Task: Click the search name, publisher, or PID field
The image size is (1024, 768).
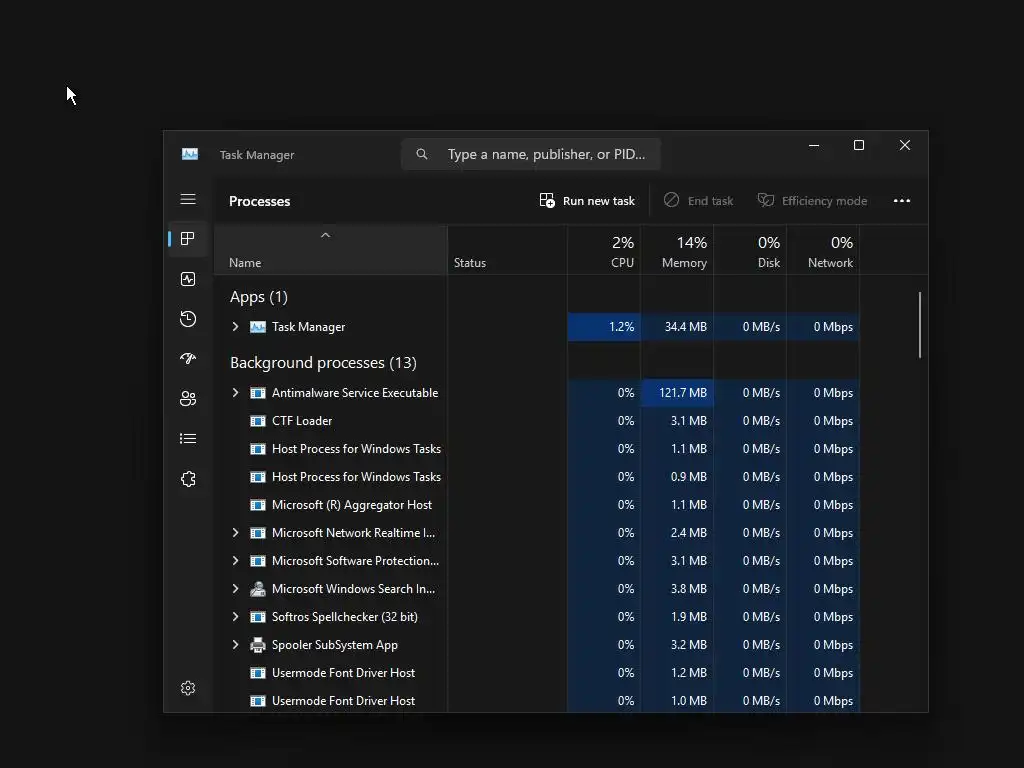Action: click(531, 154)
